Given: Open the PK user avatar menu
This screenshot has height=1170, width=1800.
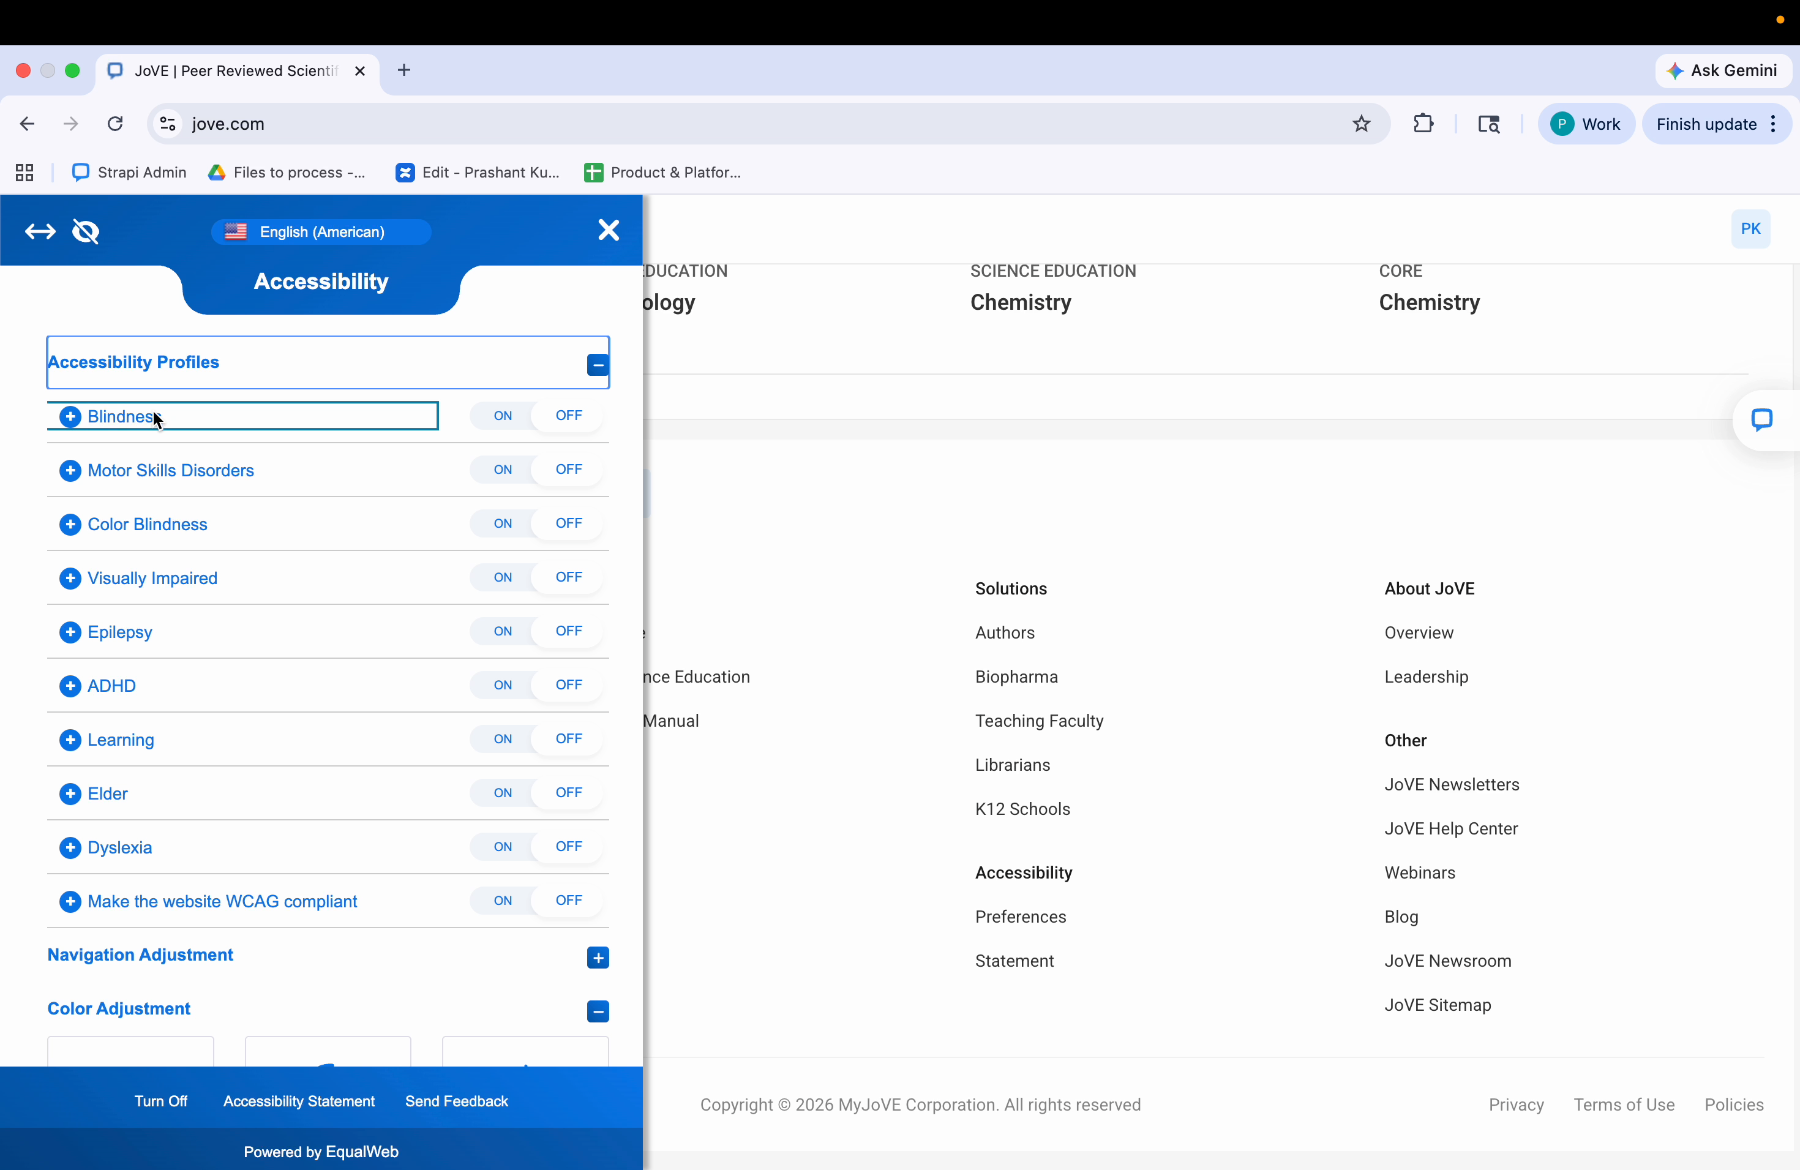Looking at the screenshot, I should click(x=1751, y=229).
